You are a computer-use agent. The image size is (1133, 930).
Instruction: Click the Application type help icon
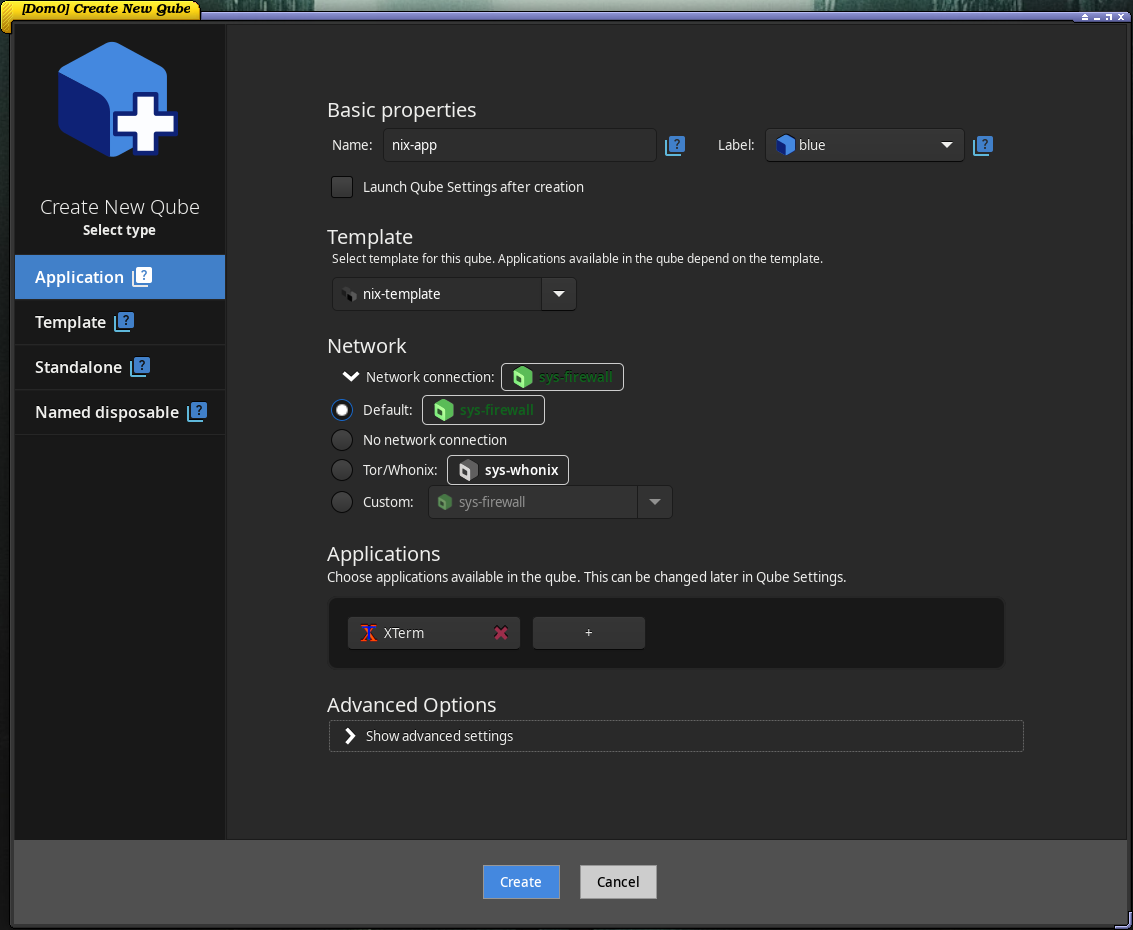click(x=143, y=277)
